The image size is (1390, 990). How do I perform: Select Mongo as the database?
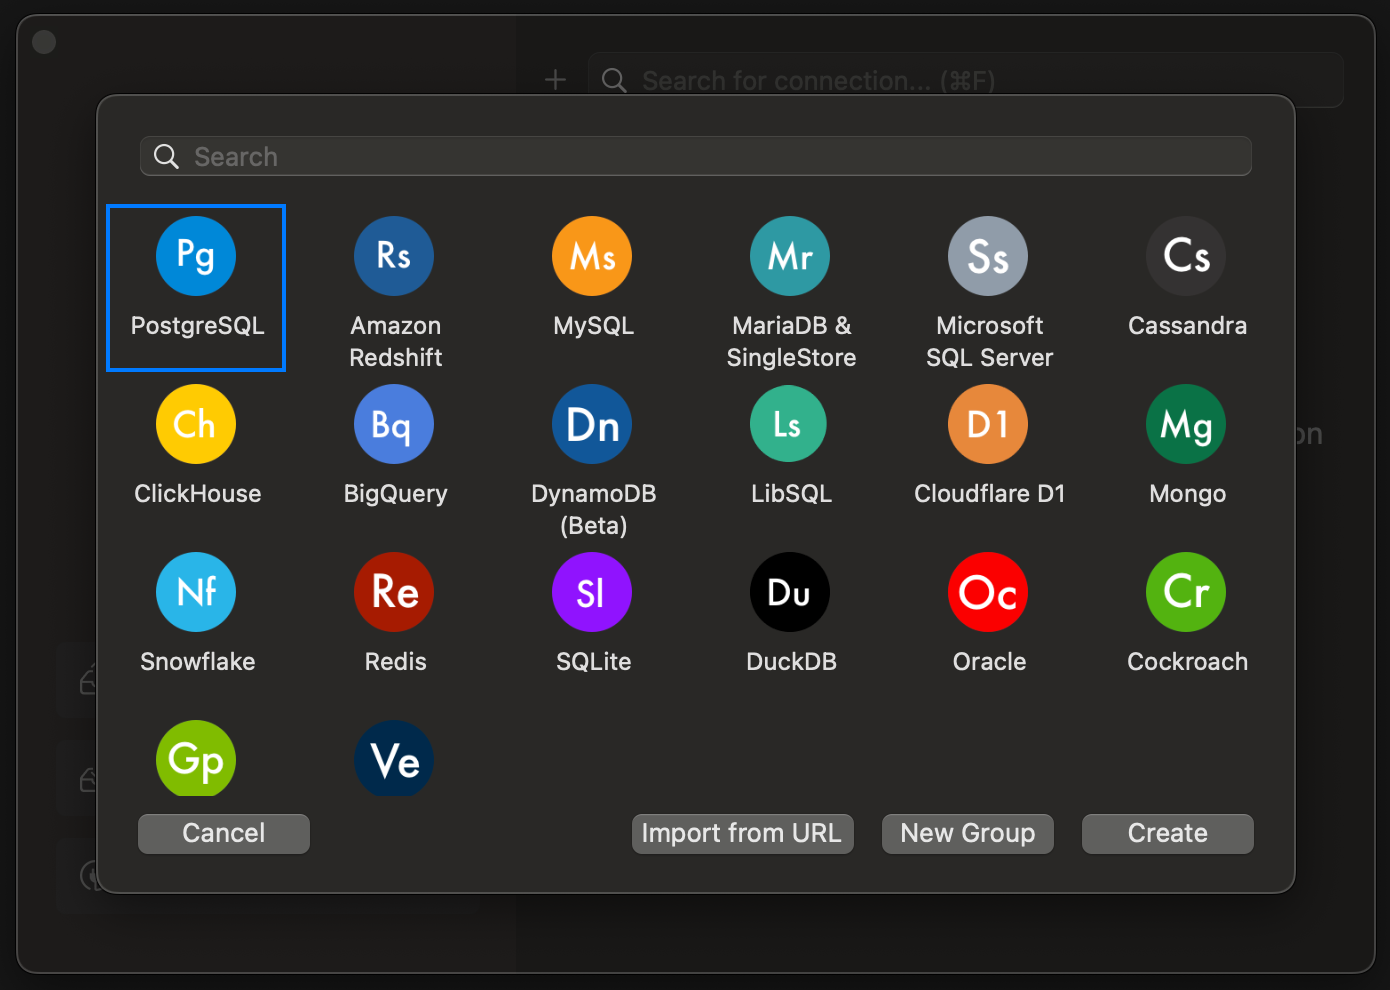coord(1185,424)
